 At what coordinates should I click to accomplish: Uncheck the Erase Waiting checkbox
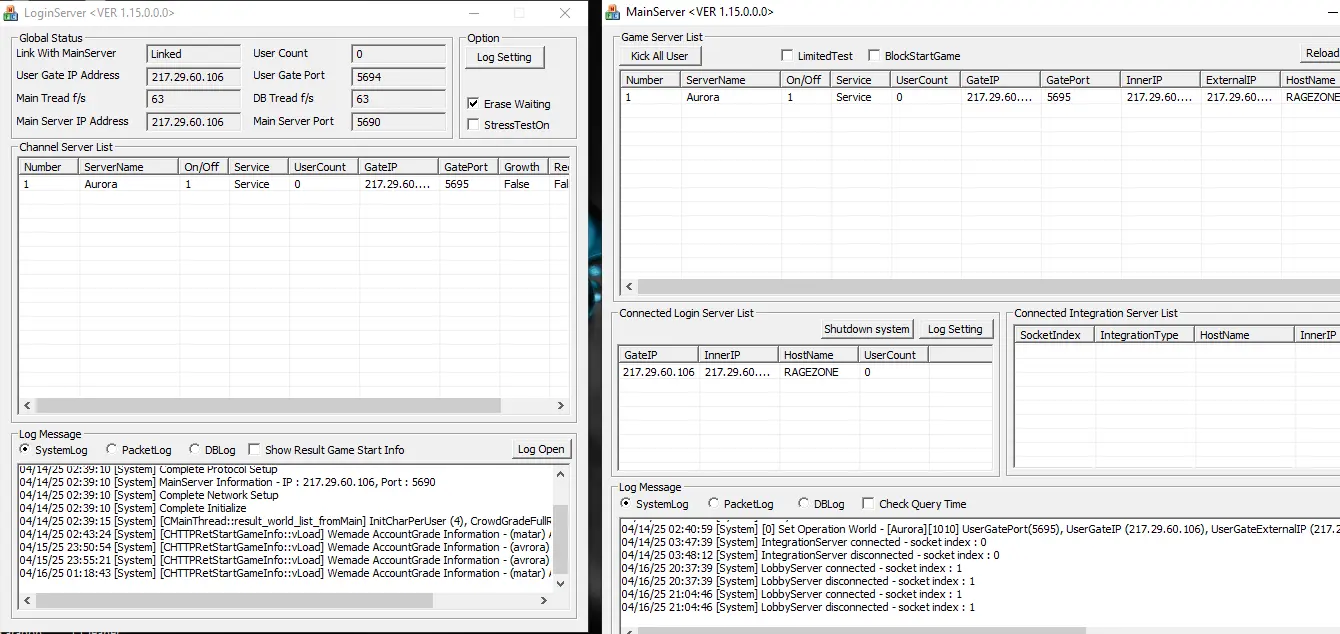coord(473,104)
